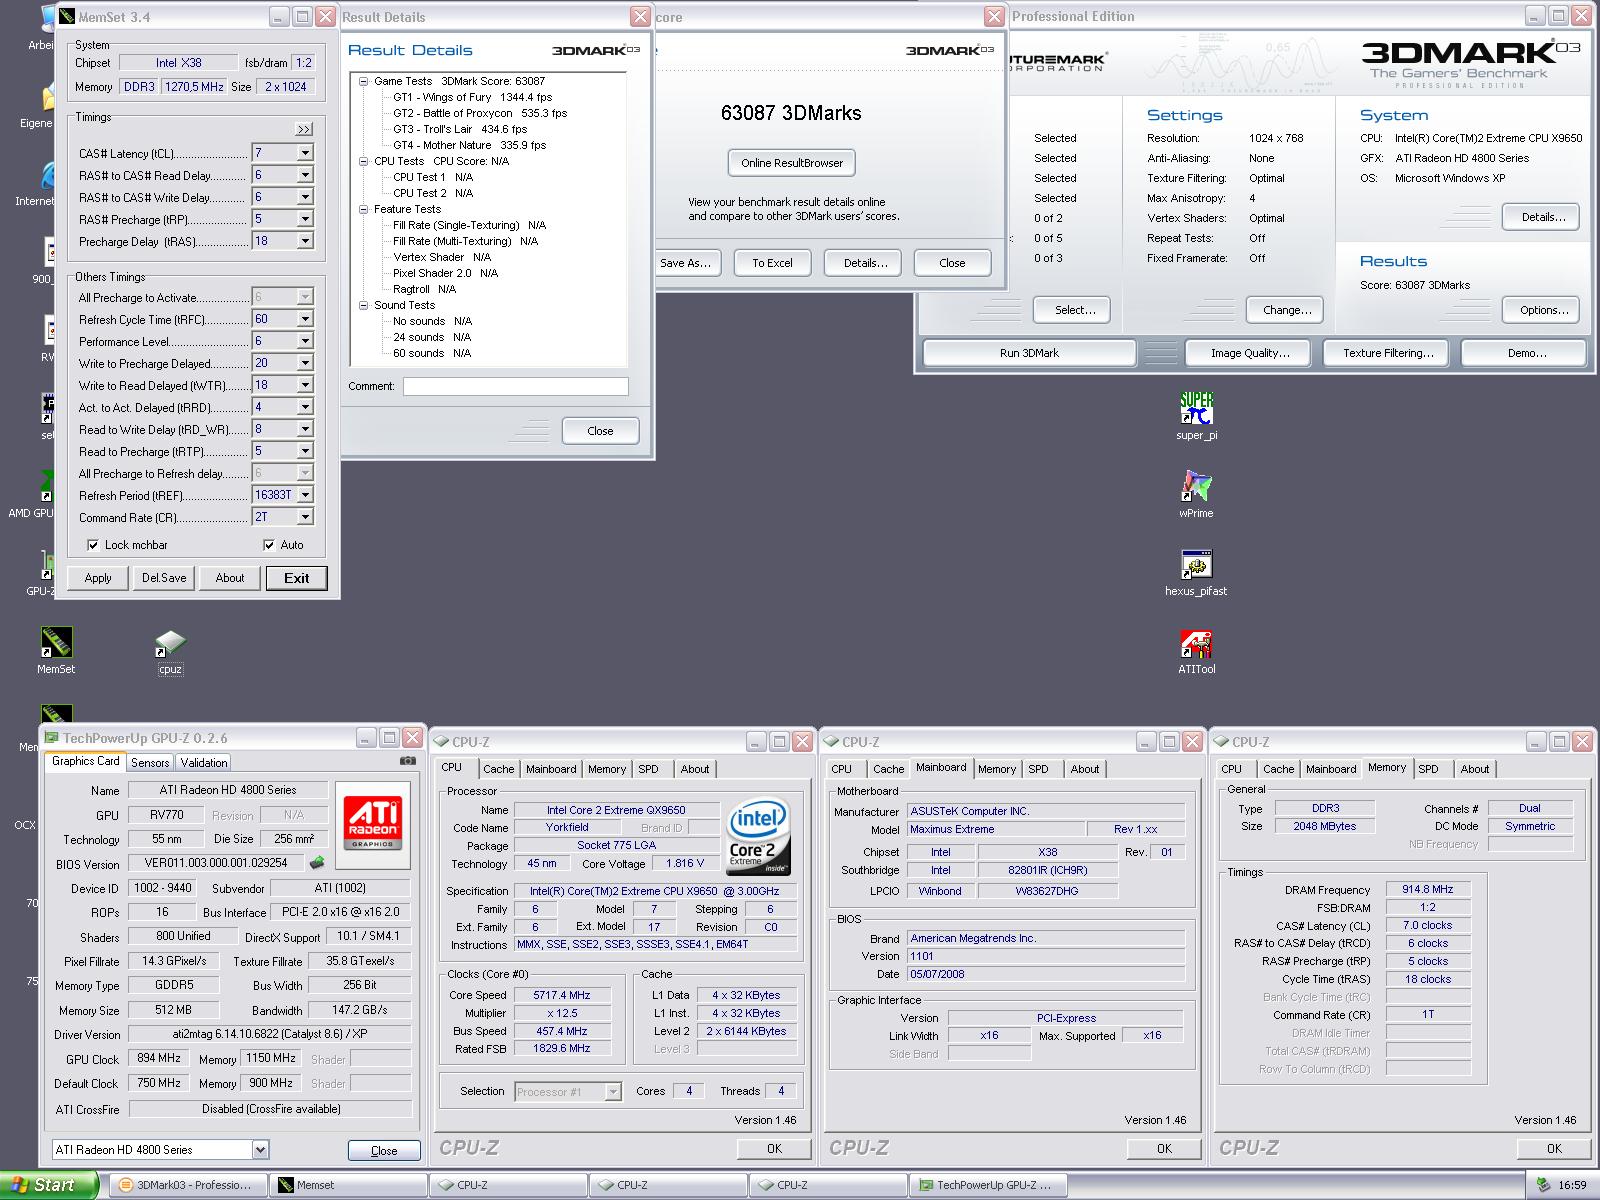Viewport: 1600px width, 1200px height.
Task: Collapse the Game Tests tree node
Action: [364, 81]
